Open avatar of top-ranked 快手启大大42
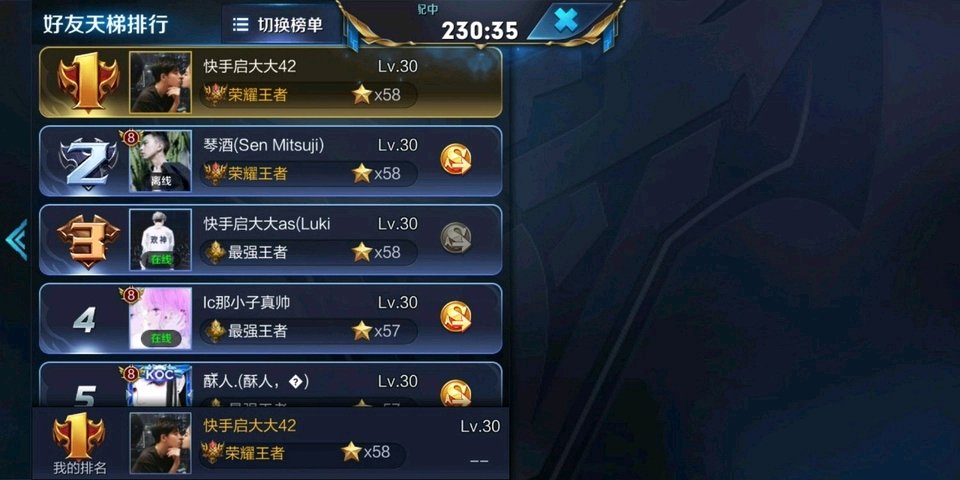960x480 pixels. pyautogui.click(x=160, y=82)
